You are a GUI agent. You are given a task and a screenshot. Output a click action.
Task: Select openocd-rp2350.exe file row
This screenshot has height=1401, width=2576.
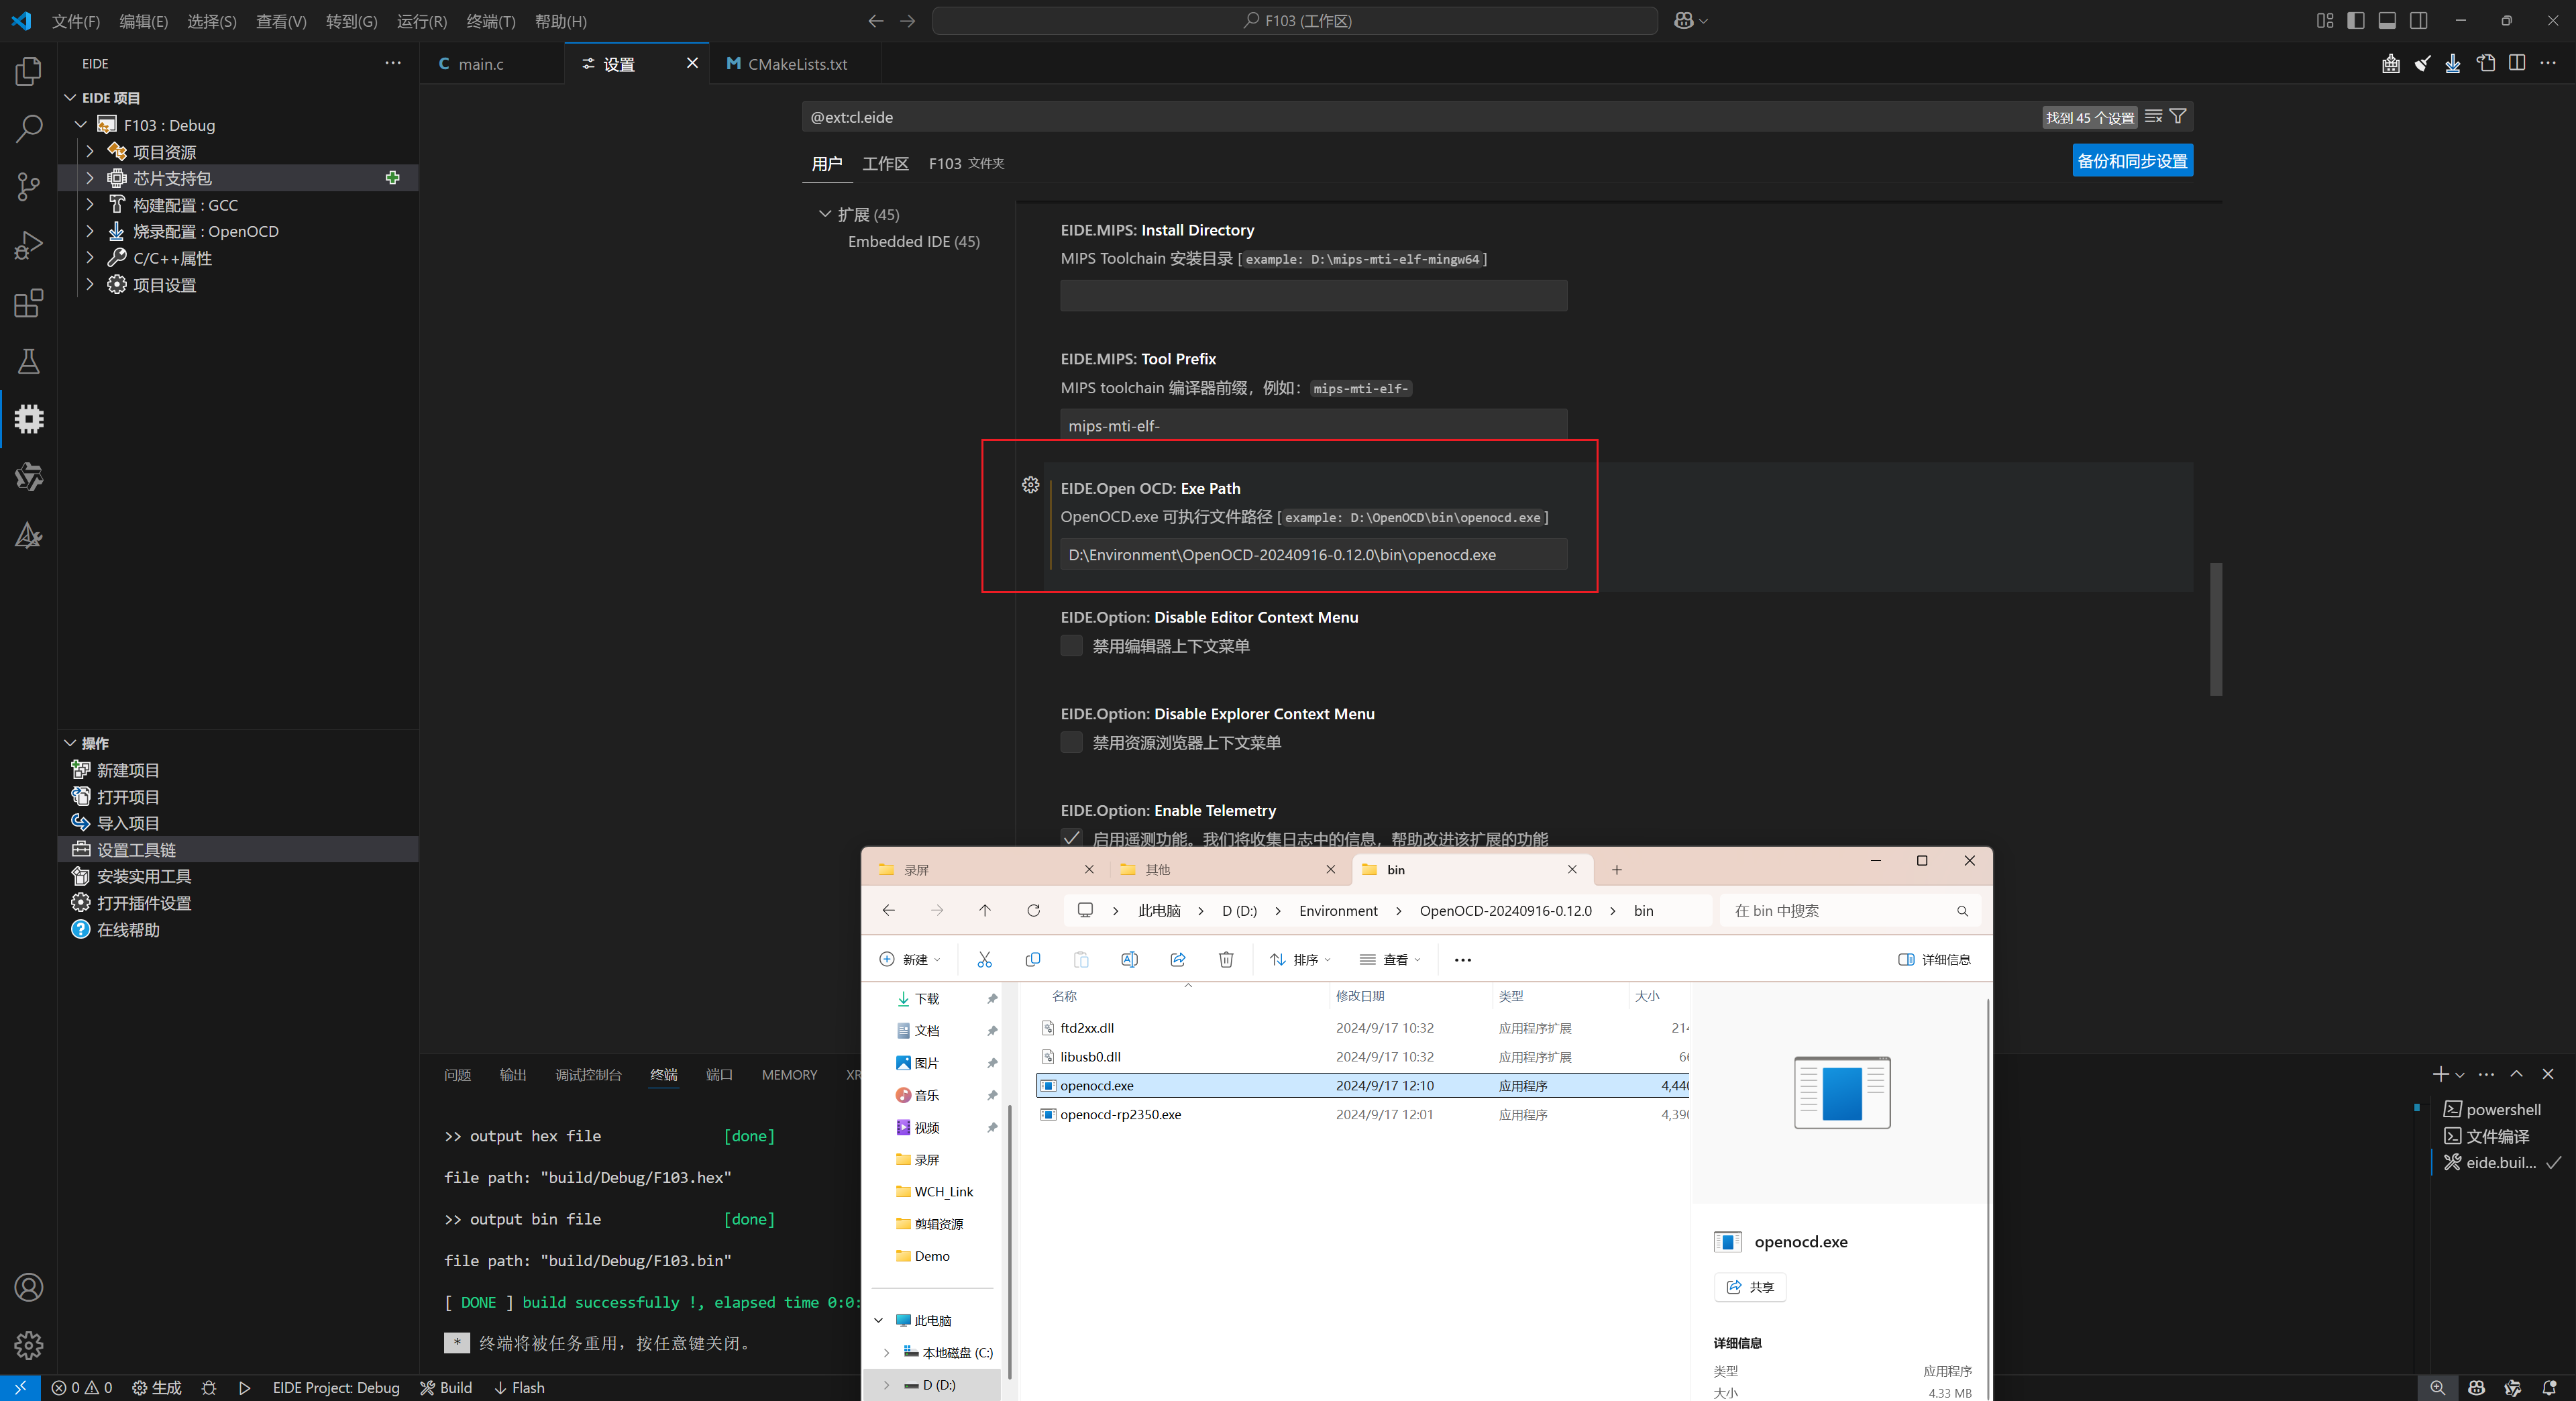[x=1362, y=1114]
